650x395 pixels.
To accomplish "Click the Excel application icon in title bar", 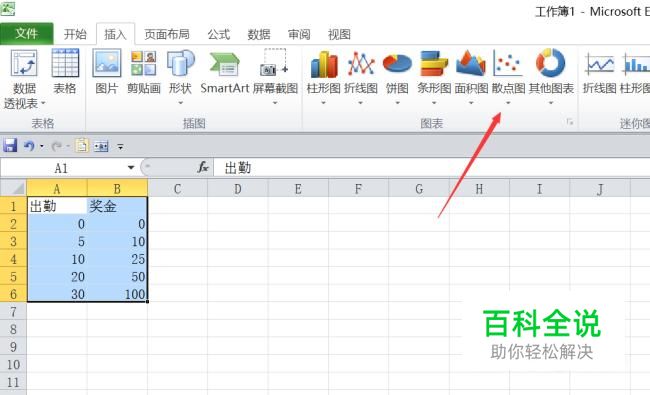I will pos(7,8).
